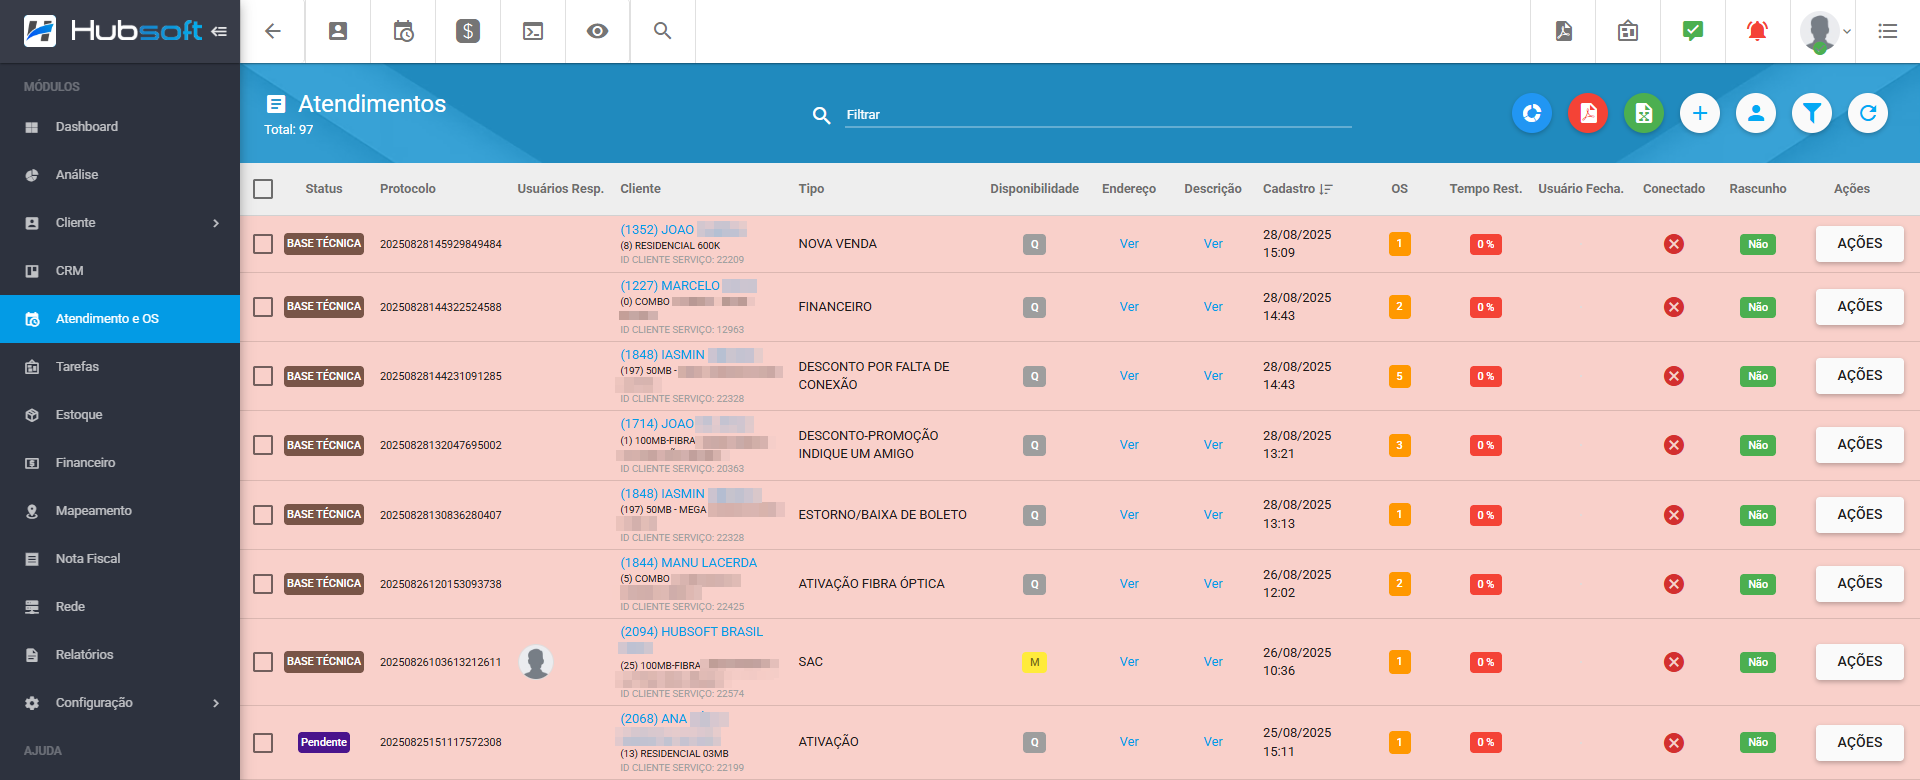1920x780 pixels.
Task: Click the eye icon in top toolbar
Action: (597, 31)
